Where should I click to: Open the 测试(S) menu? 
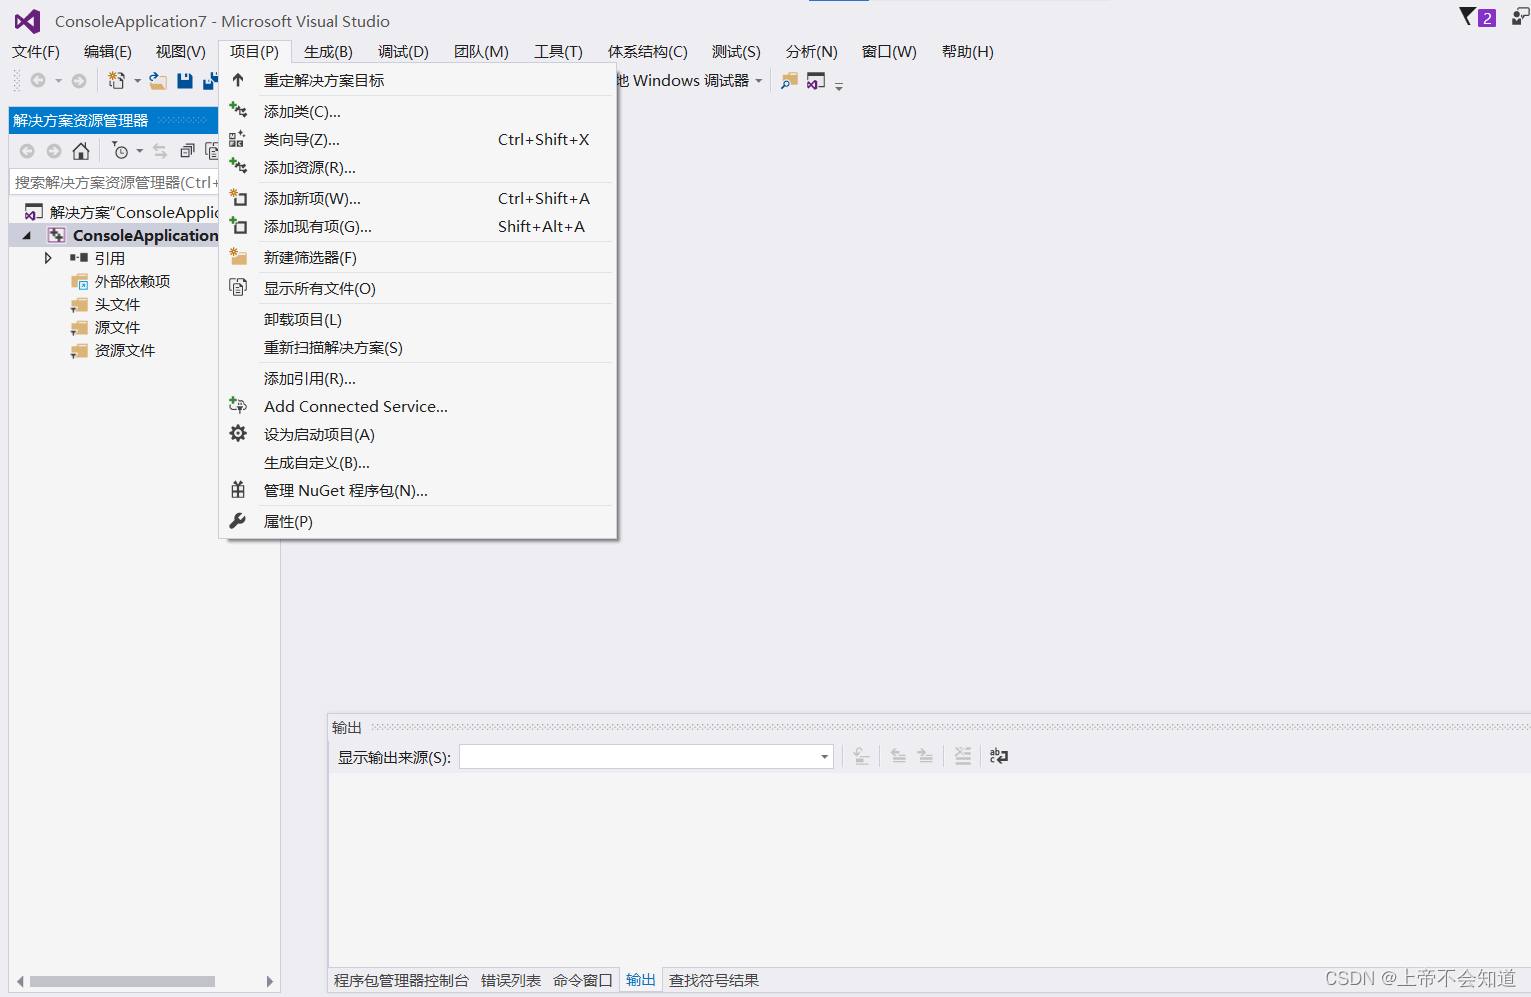(736, 51)
